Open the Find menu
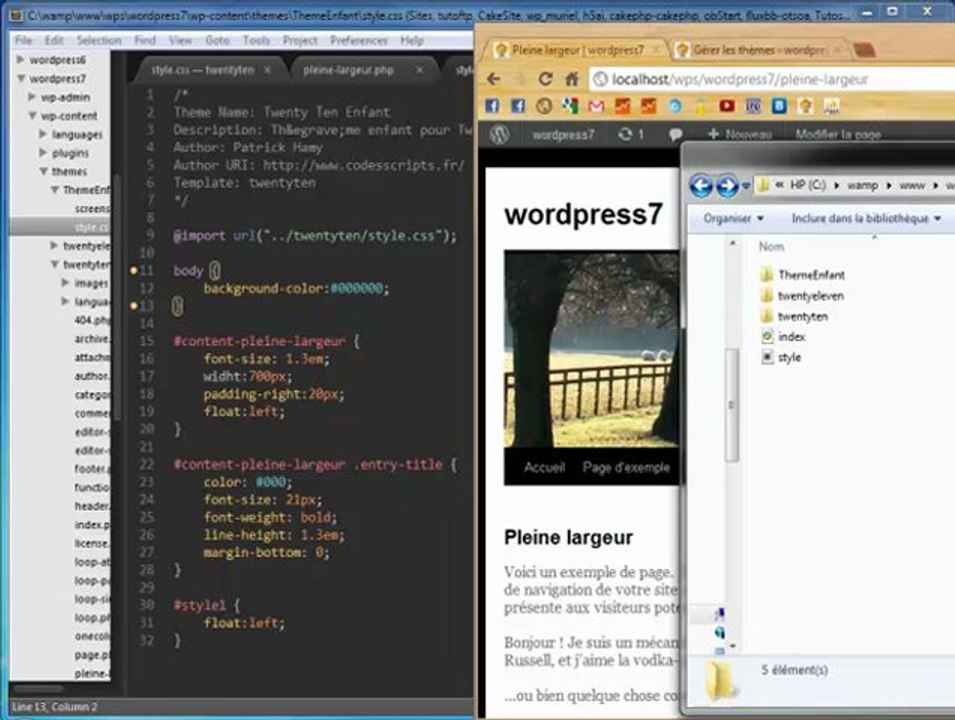The image size is (955, 720). coord(145,40)
